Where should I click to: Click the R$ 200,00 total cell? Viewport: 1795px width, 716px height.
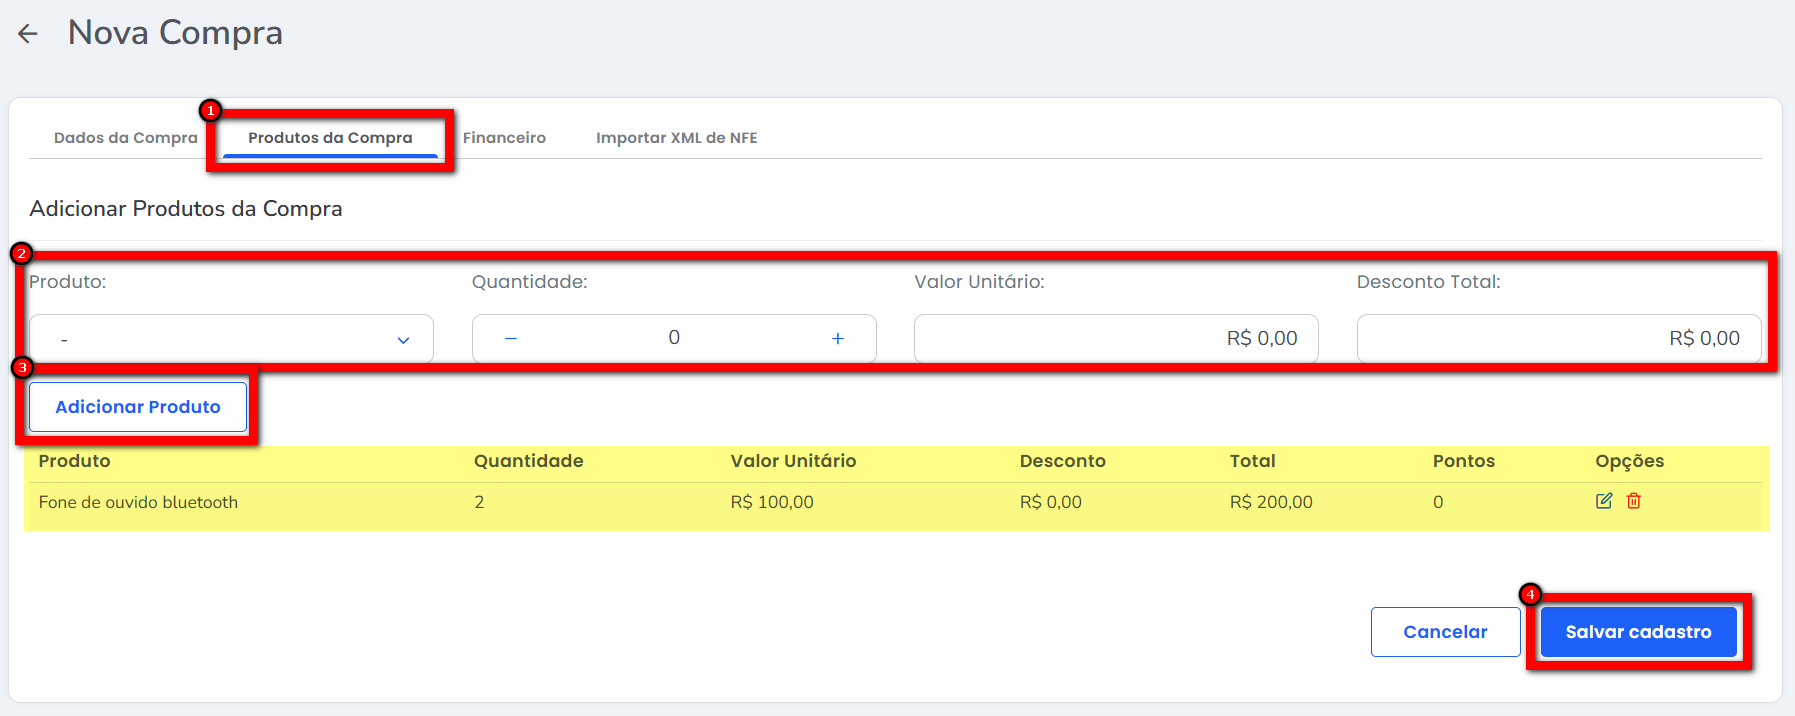pyautogui.click(x=1271, y=502)
